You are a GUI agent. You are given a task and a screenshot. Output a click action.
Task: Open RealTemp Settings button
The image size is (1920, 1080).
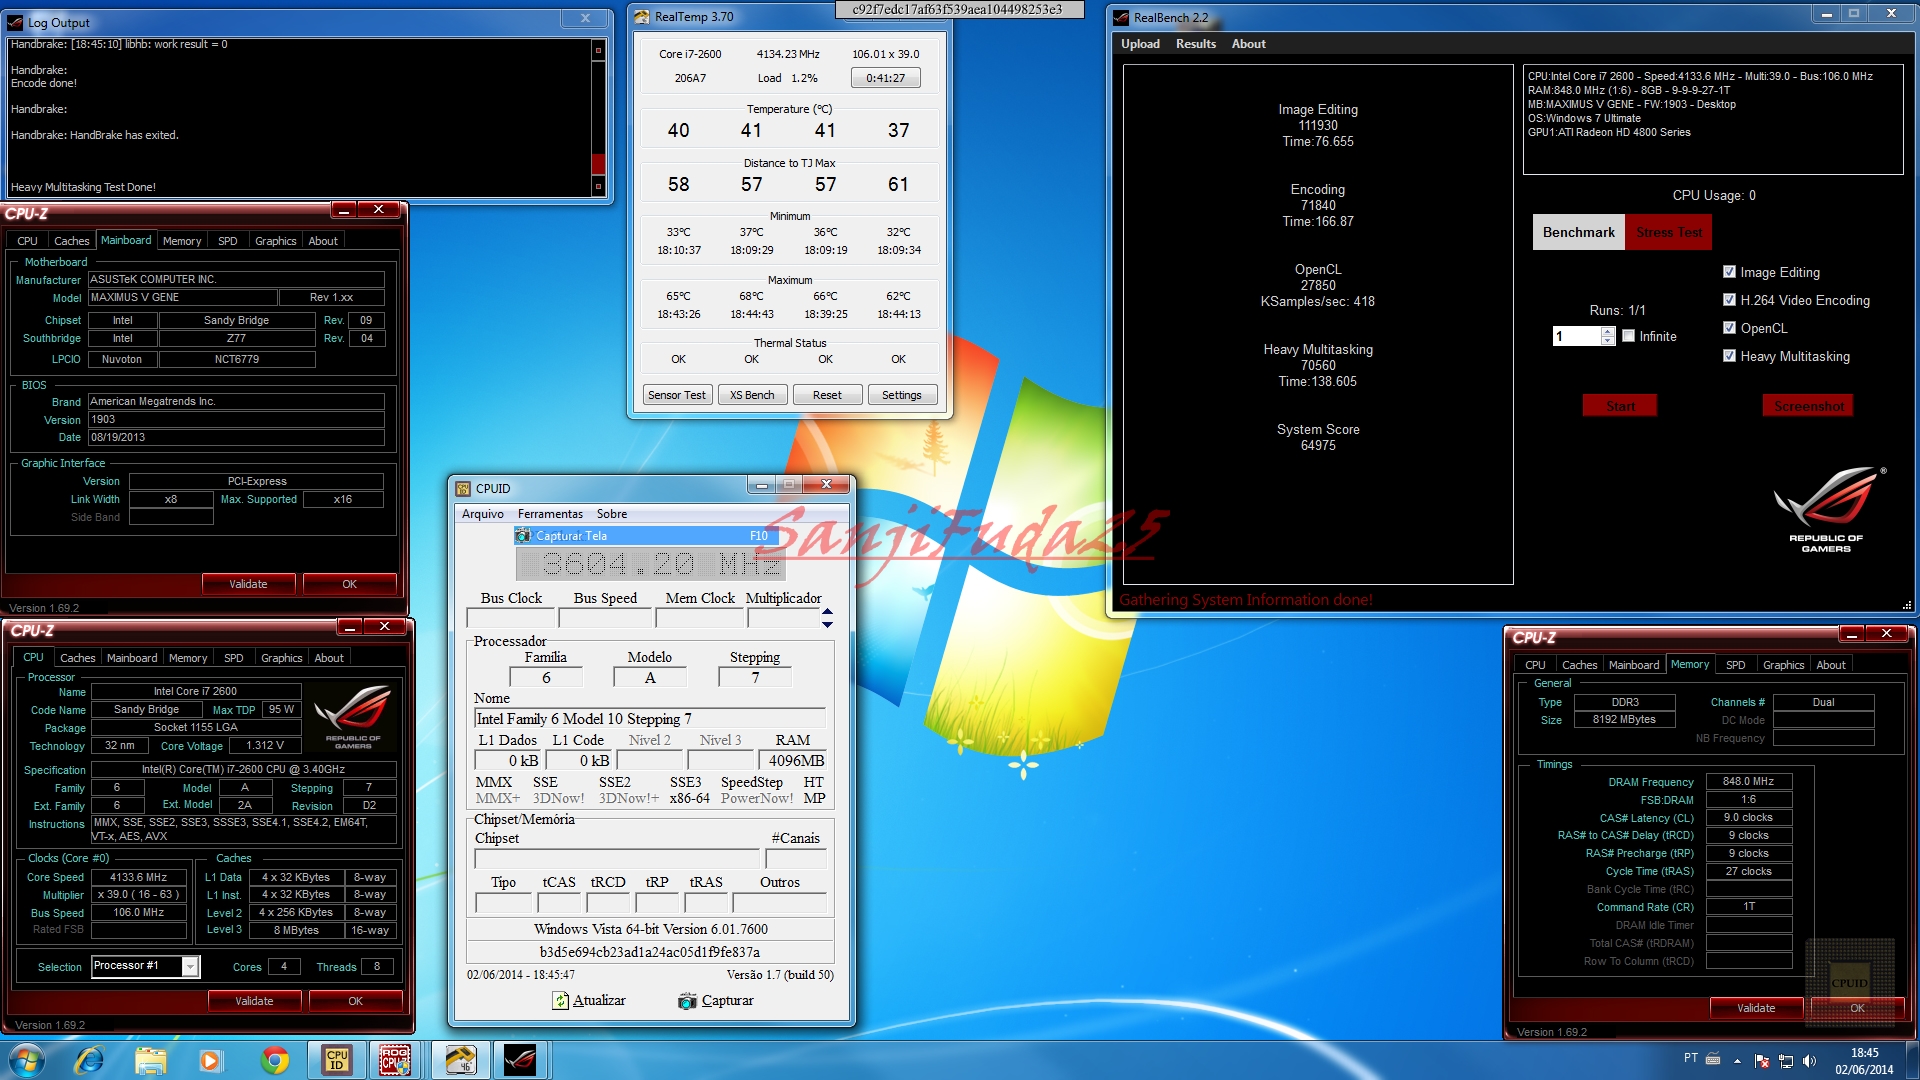(901, 395)
